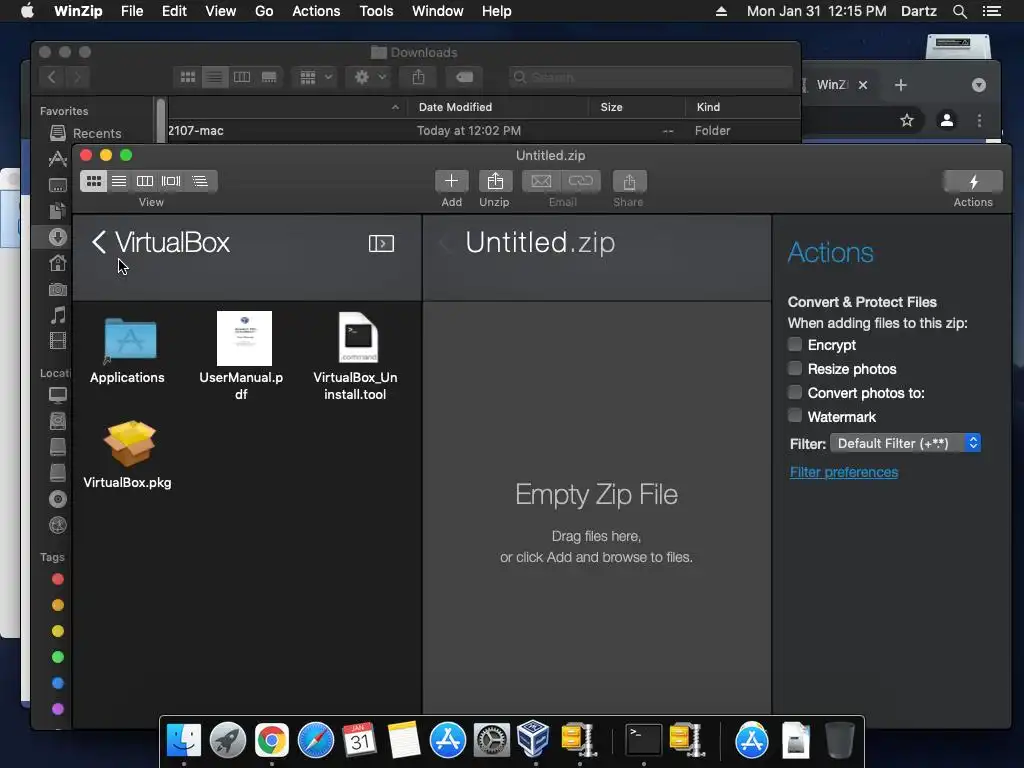
Task: Open the Actions menu in menu bar
Action: [316, 11]
